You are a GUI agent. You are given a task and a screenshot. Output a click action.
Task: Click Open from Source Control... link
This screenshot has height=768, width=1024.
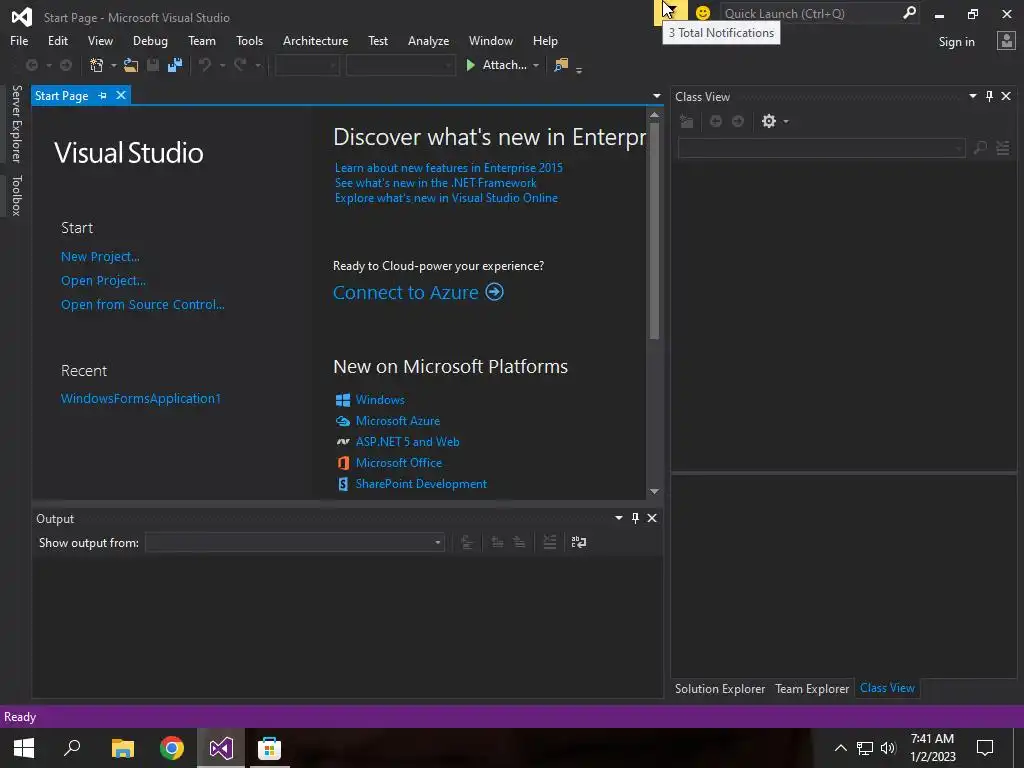click(142, 304)
